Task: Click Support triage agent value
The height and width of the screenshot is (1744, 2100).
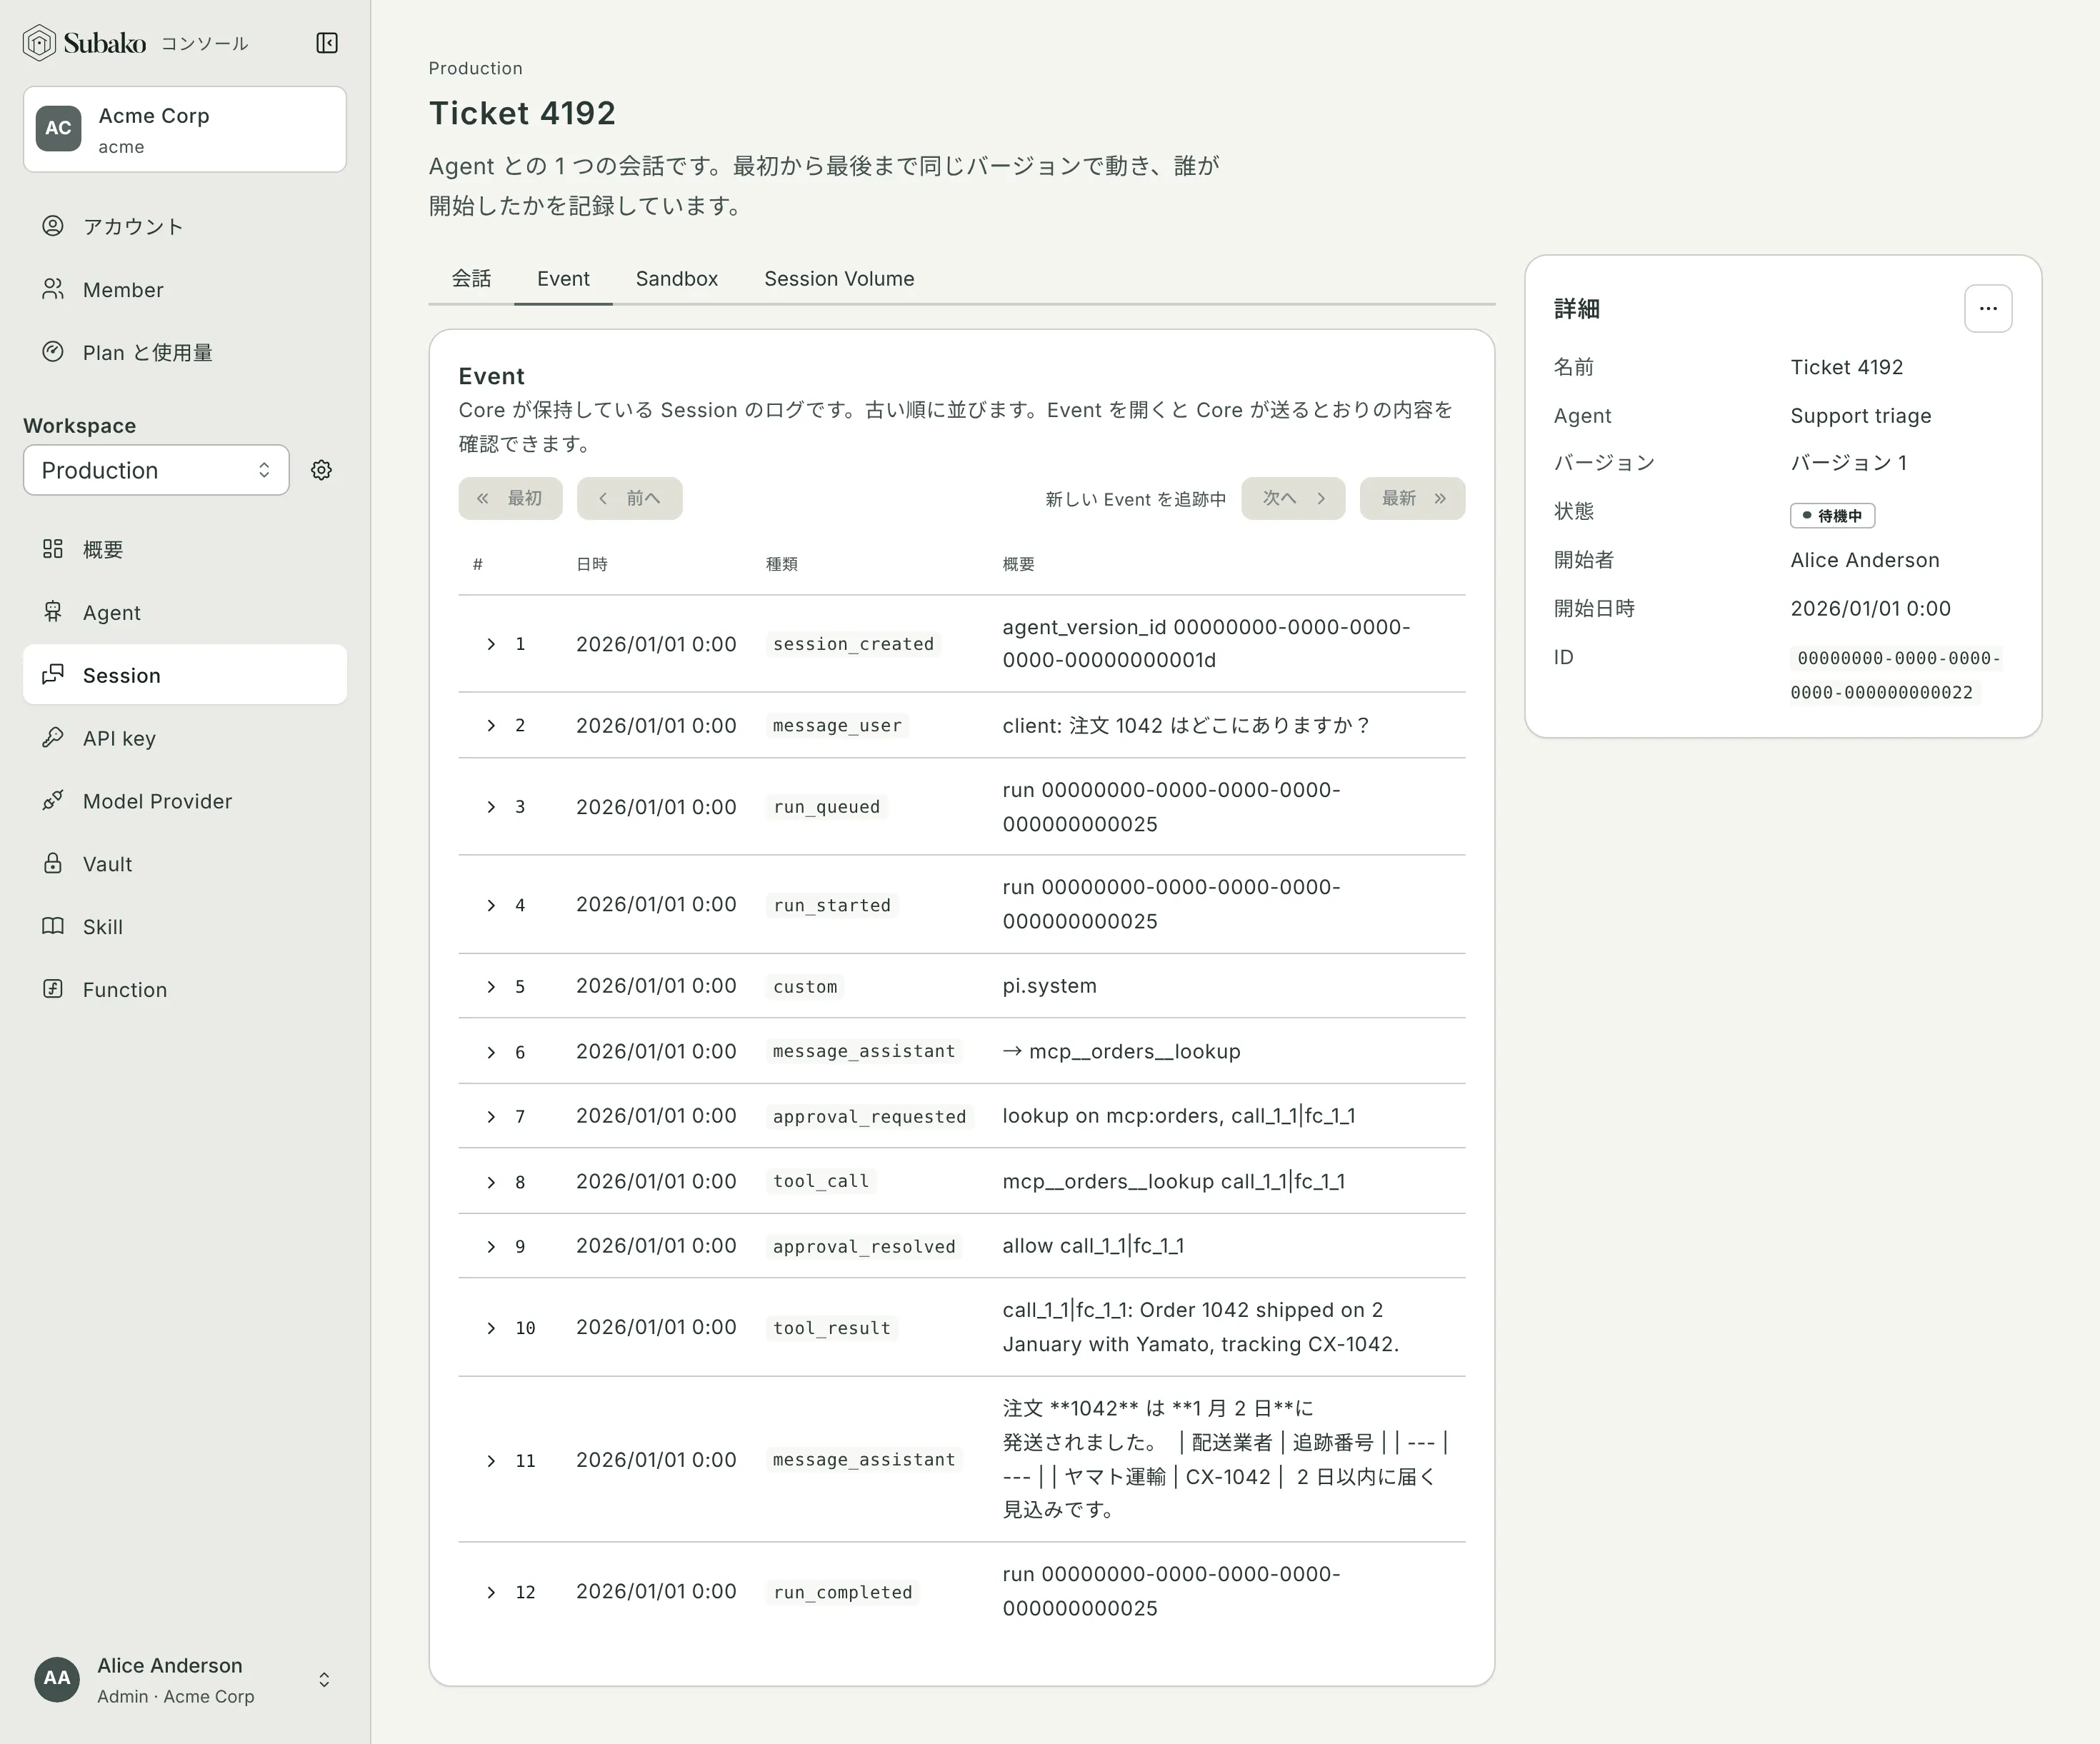Action: (1860, 416)
